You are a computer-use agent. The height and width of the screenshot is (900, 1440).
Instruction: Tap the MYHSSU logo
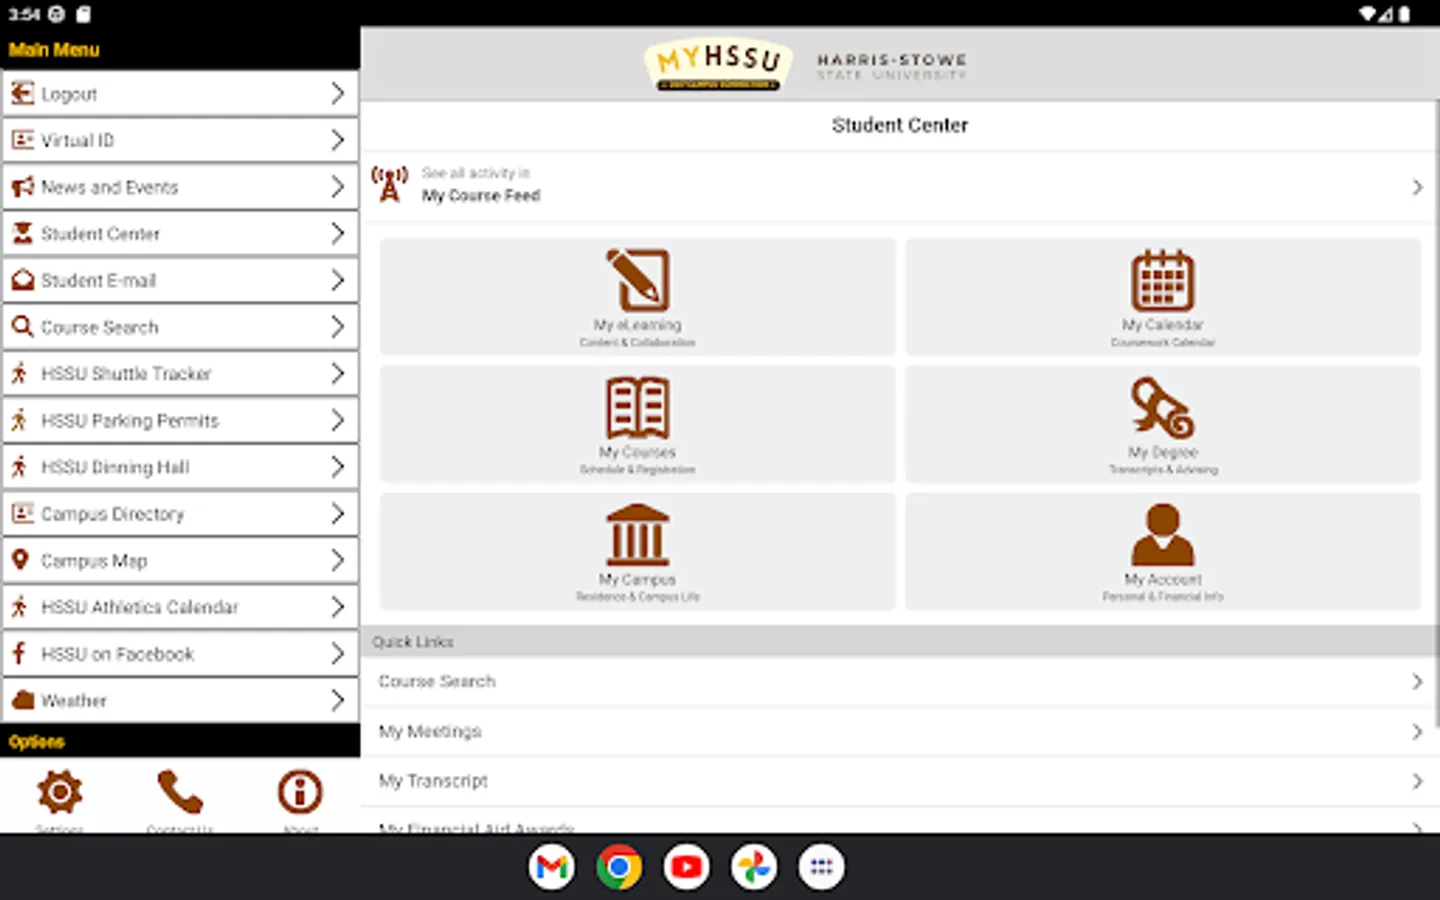click(718, 64)
